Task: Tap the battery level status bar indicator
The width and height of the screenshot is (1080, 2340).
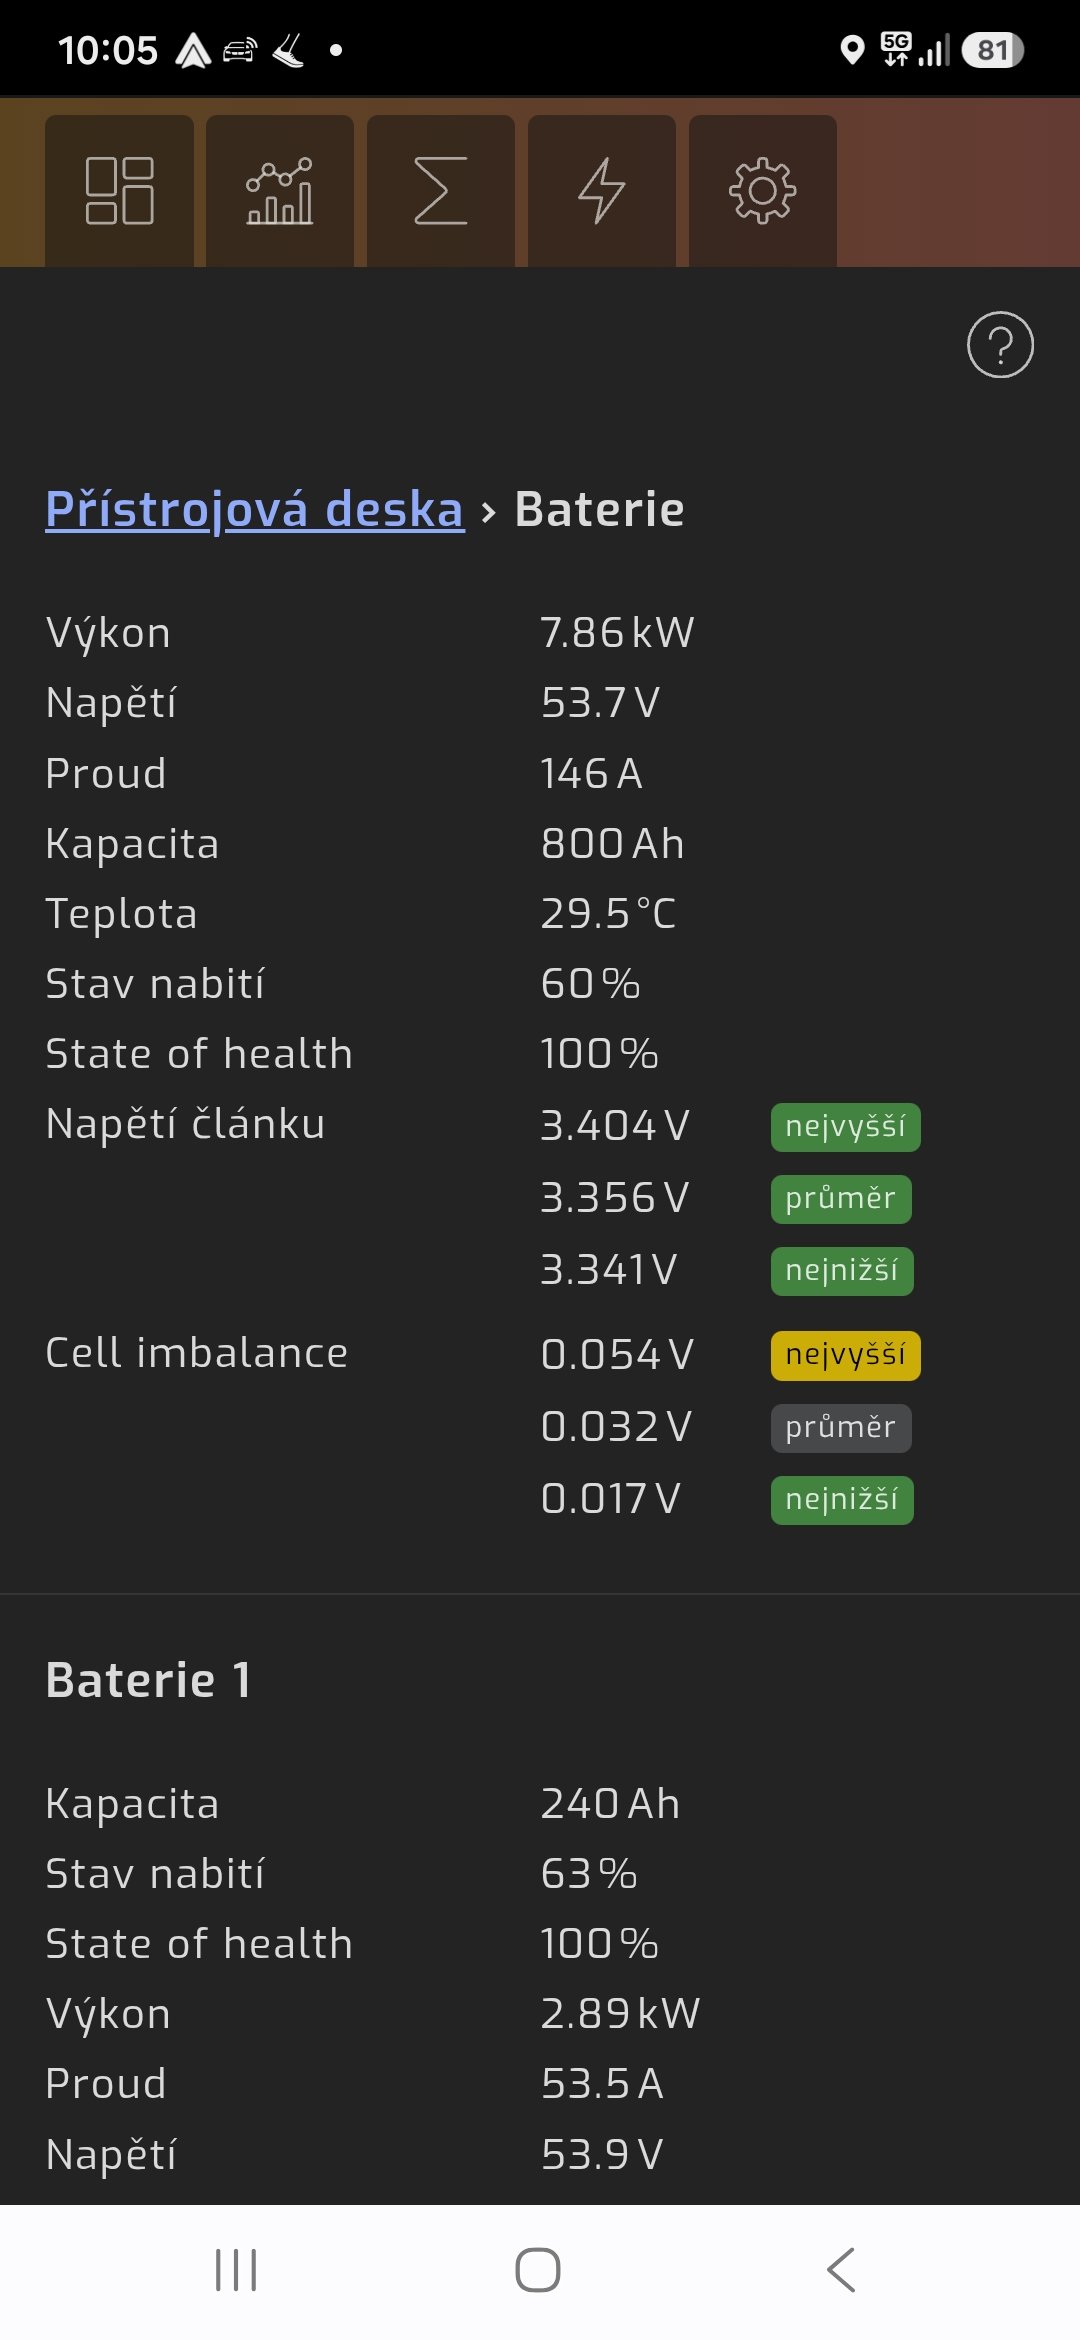Action: (992, 50)
